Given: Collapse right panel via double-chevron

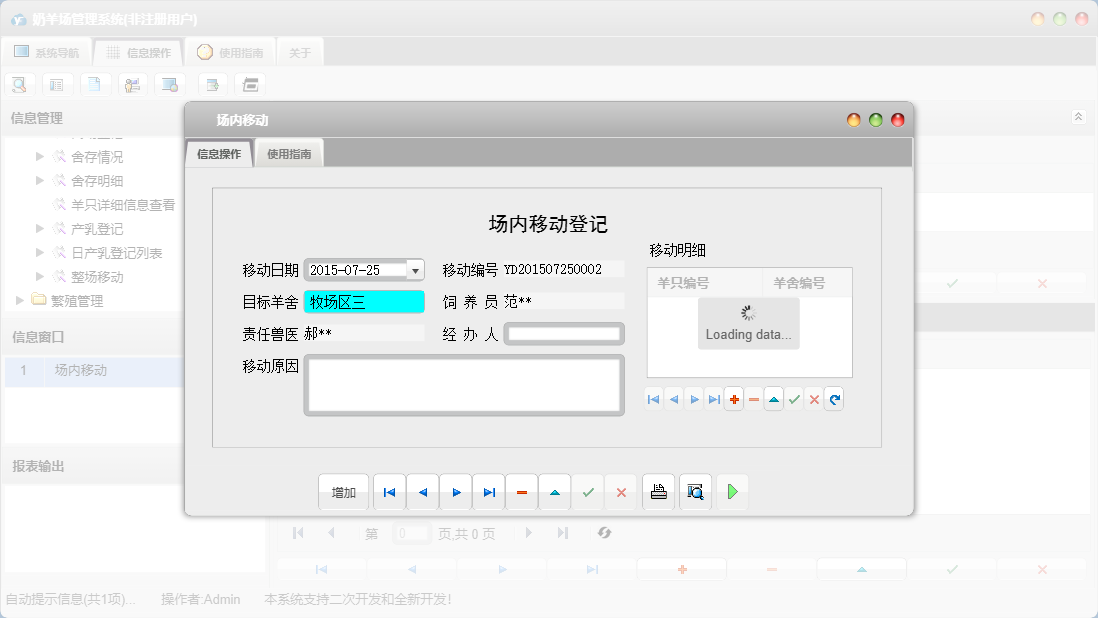Looking at the screenshot, I should [1078, 116].
